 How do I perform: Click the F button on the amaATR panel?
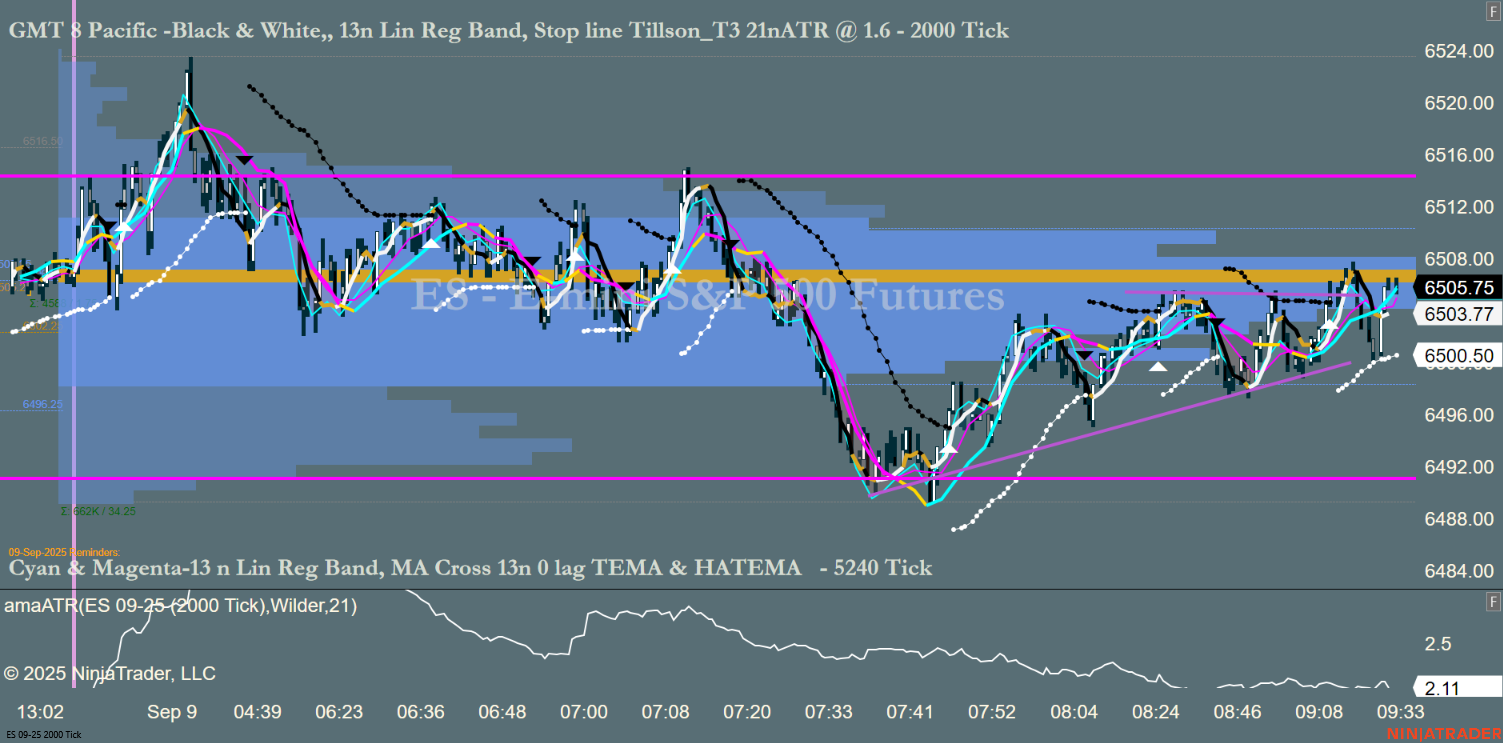pyautogui.click(x=1494, y=601)
